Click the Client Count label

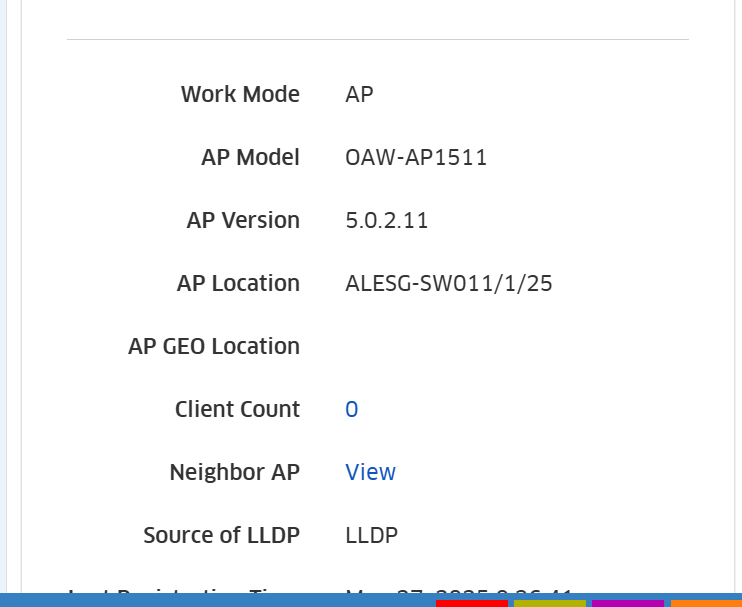click(x=238, y=409)
